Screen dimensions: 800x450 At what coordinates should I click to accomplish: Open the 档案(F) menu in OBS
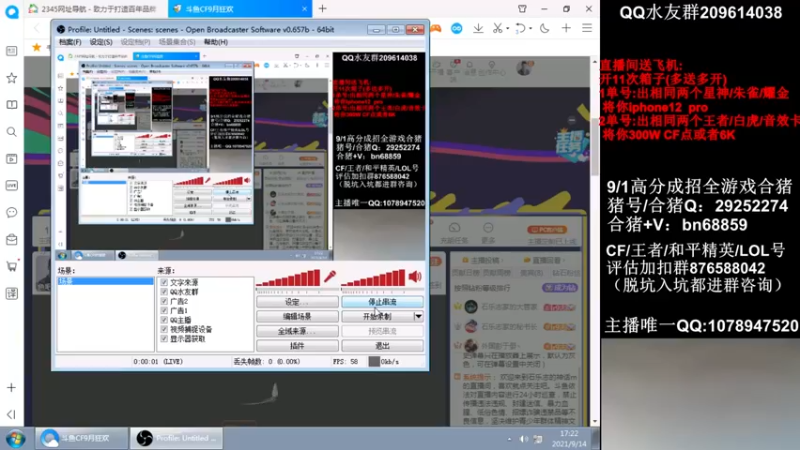click(x=69, y=42)
